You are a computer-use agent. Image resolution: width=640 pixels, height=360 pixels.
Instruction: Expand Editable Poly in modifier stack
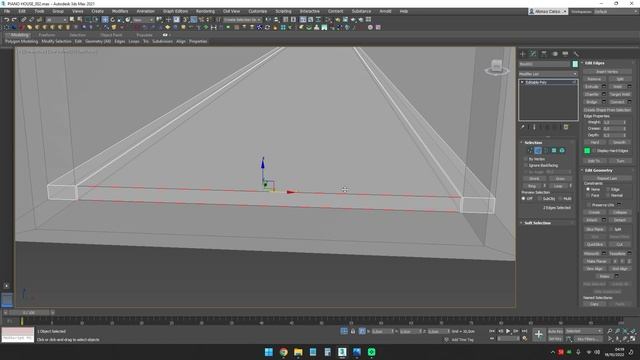(x=522, y=82)
